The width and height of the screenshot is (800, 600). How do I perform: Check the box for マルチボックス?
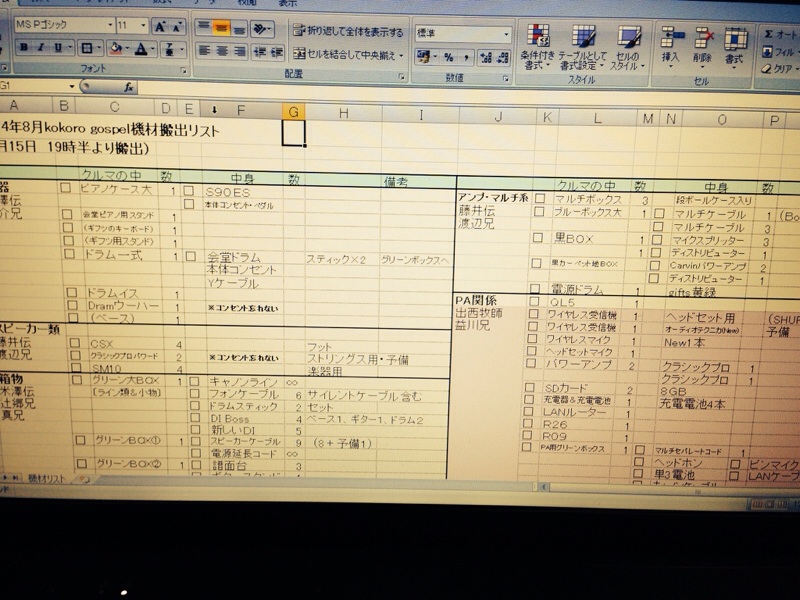(x=538, y=199)
